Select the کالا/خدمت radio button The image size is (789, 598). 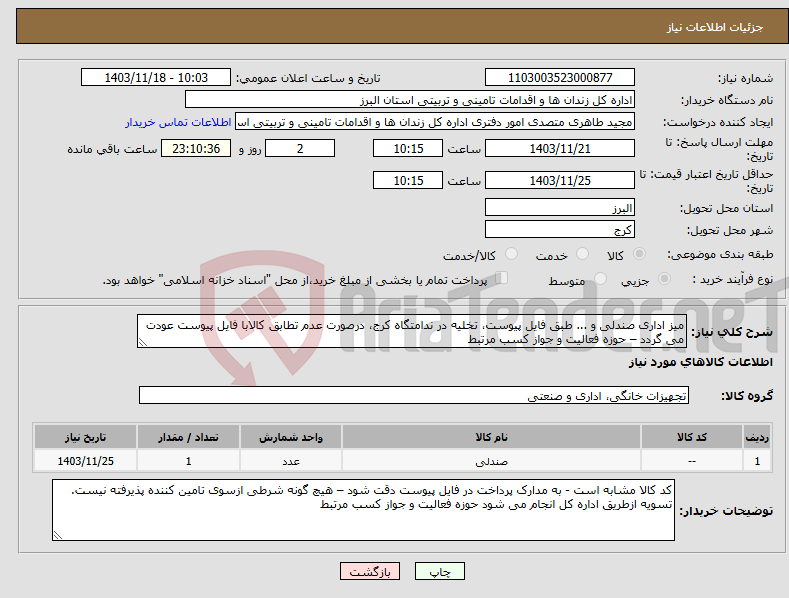coord(511,254)
